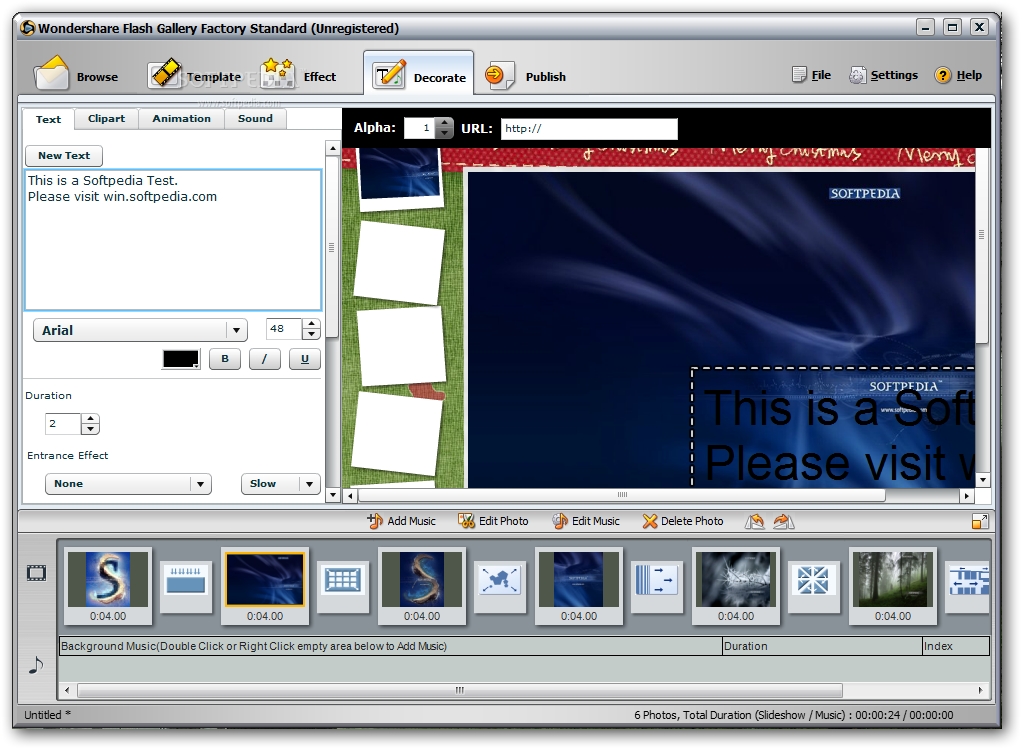Switch to the Sound tab
The width and height of the screenshot is (1022, 749).
(255, 119)
